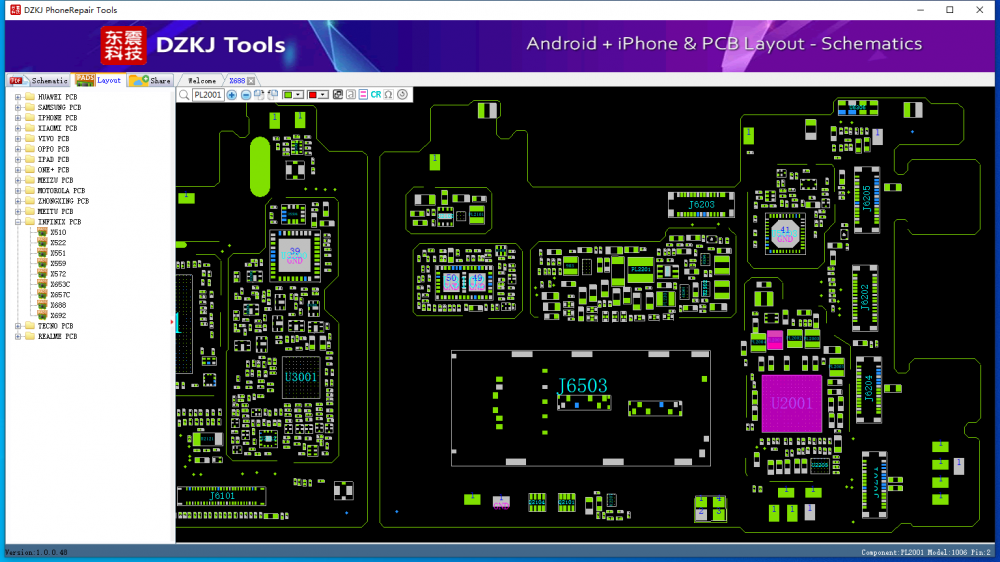Click the magnifier search icon
This screenshot has width=1000, height=562.
pyautogui.click(x=184, y=95)
